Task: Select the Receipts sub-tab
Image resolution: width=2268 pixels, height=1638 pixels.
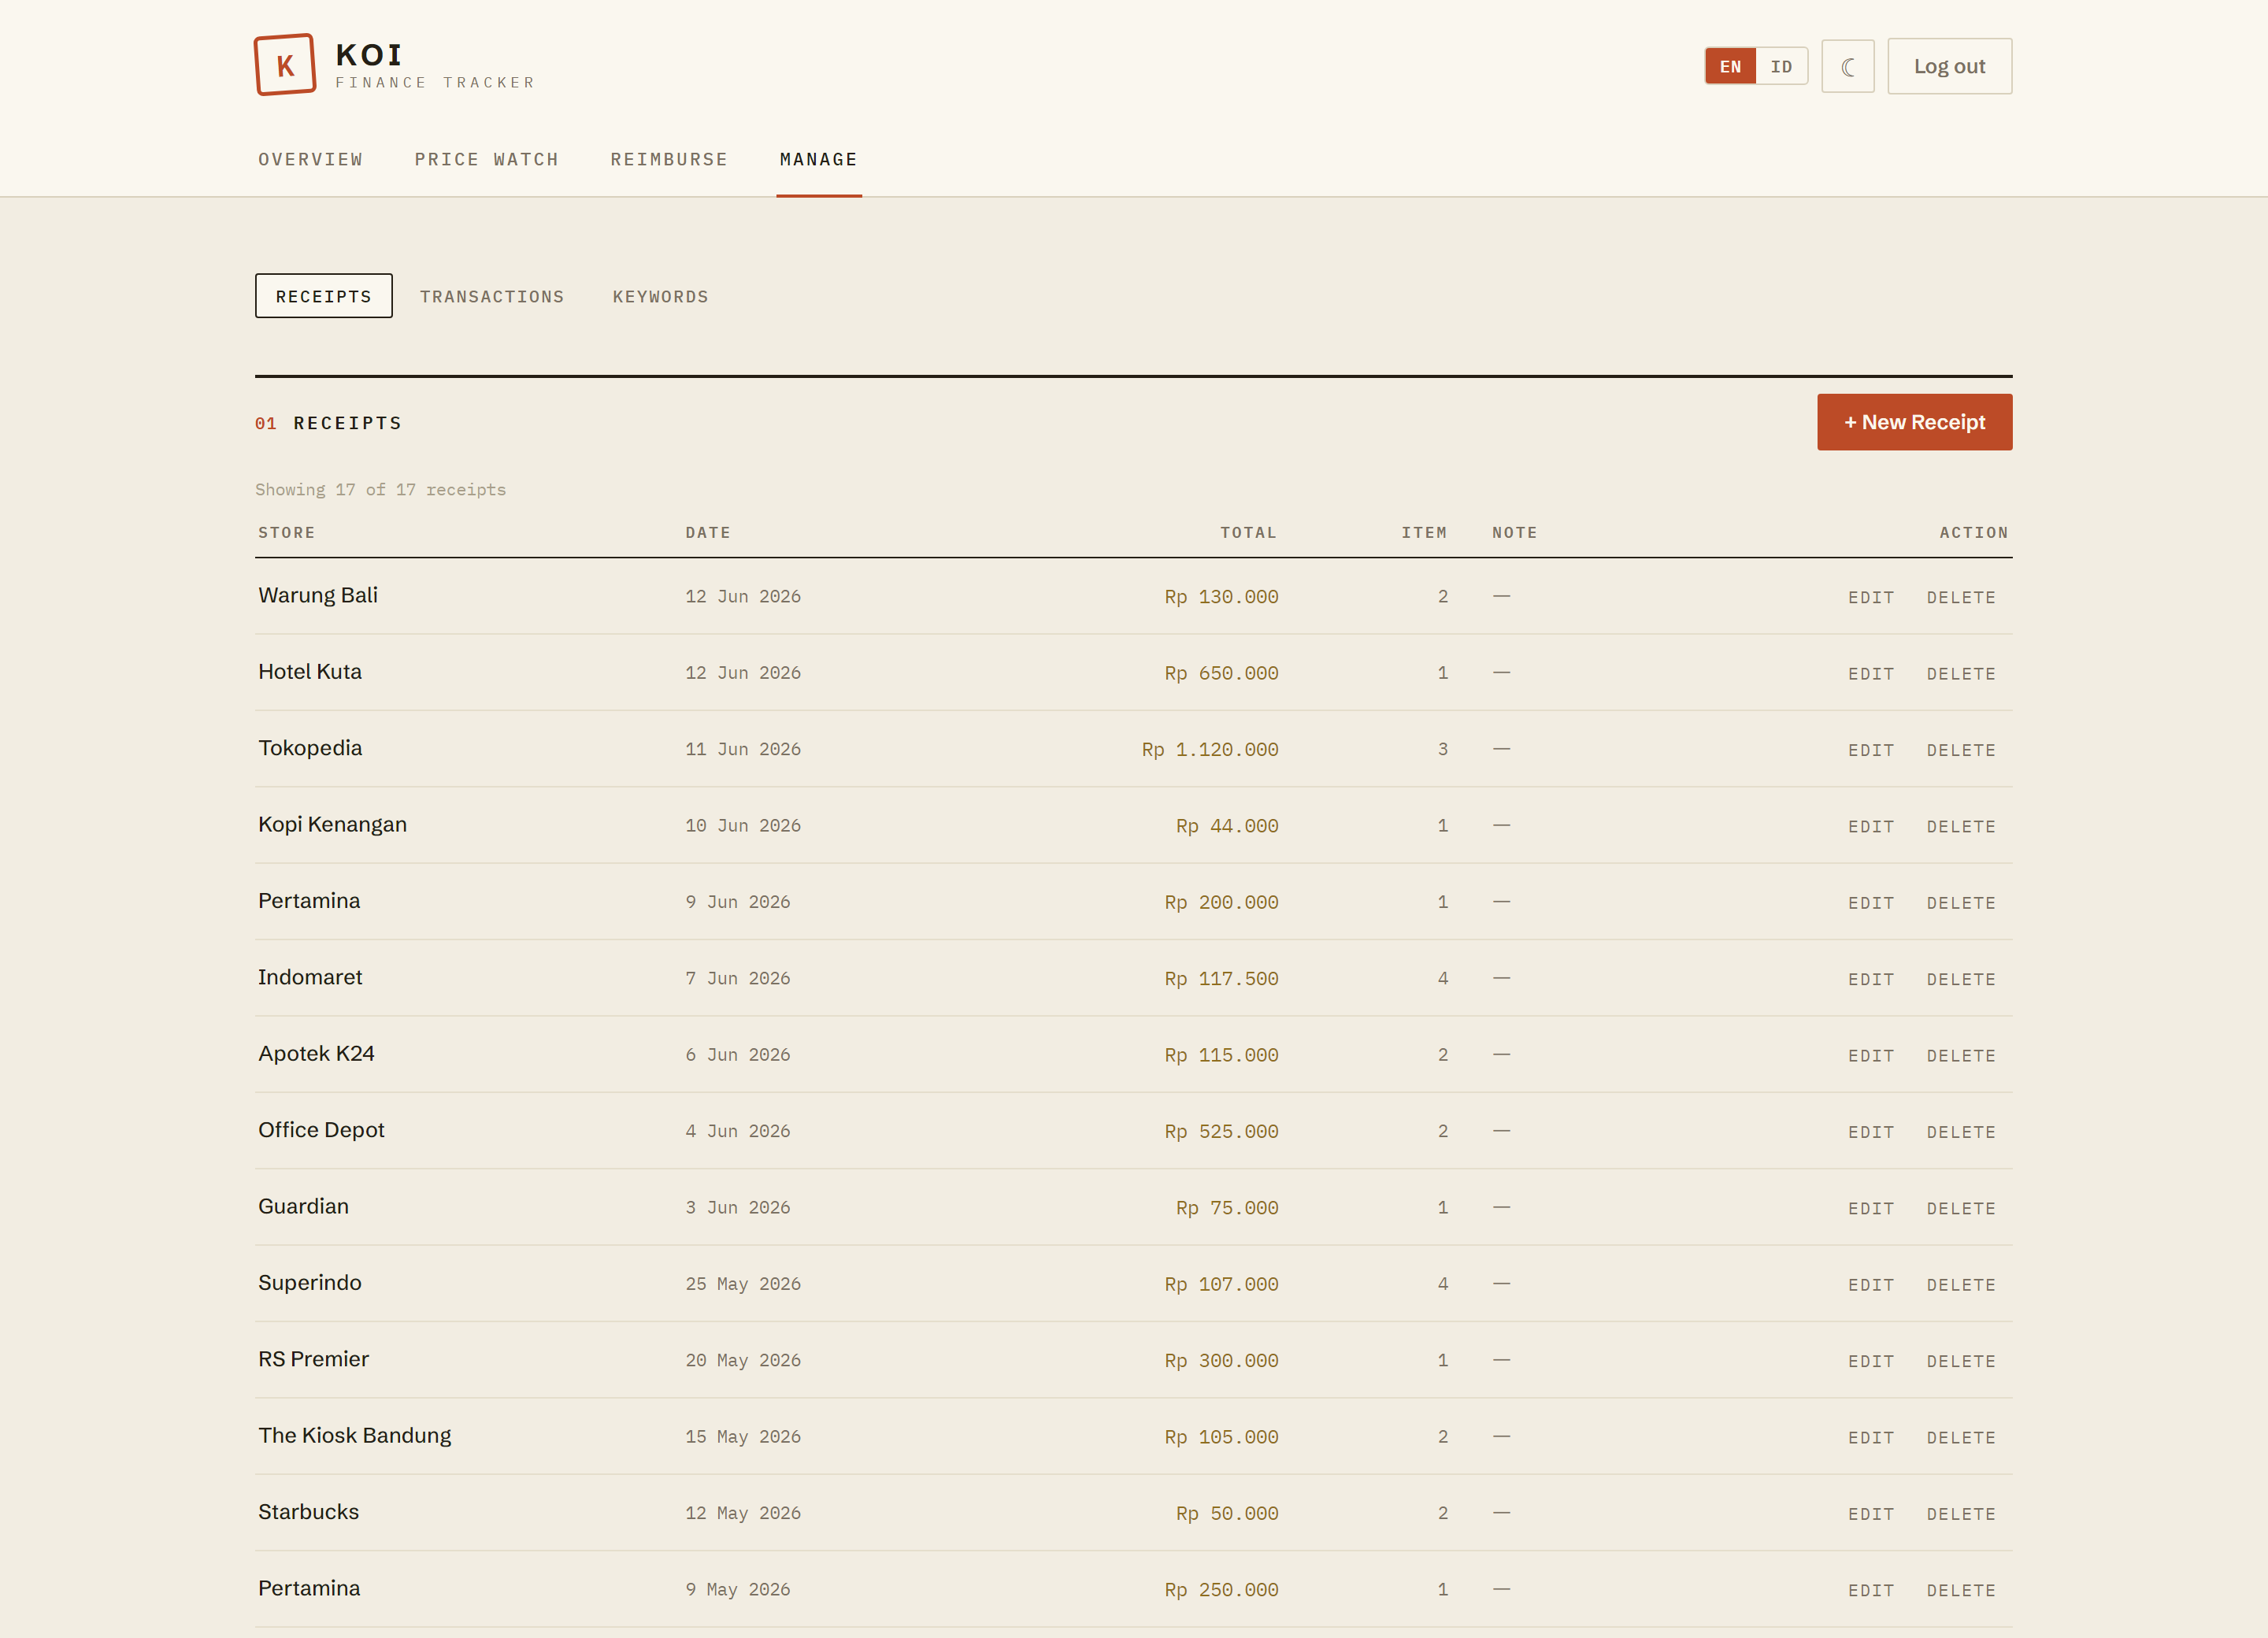Action: (324, 296)
